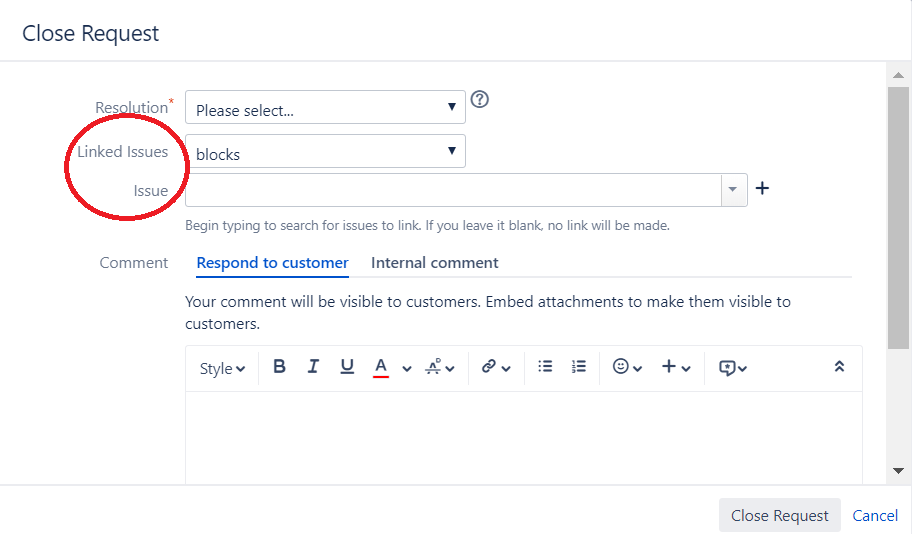Open the insert plus menu in editor
Viewport: 912px width, 534px height.
[x=669, y=366]
